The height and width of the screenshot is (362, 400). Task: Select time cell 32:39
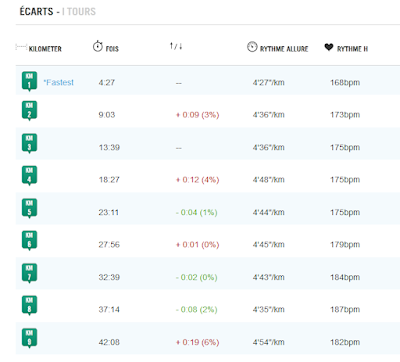[x=109, y=277]
